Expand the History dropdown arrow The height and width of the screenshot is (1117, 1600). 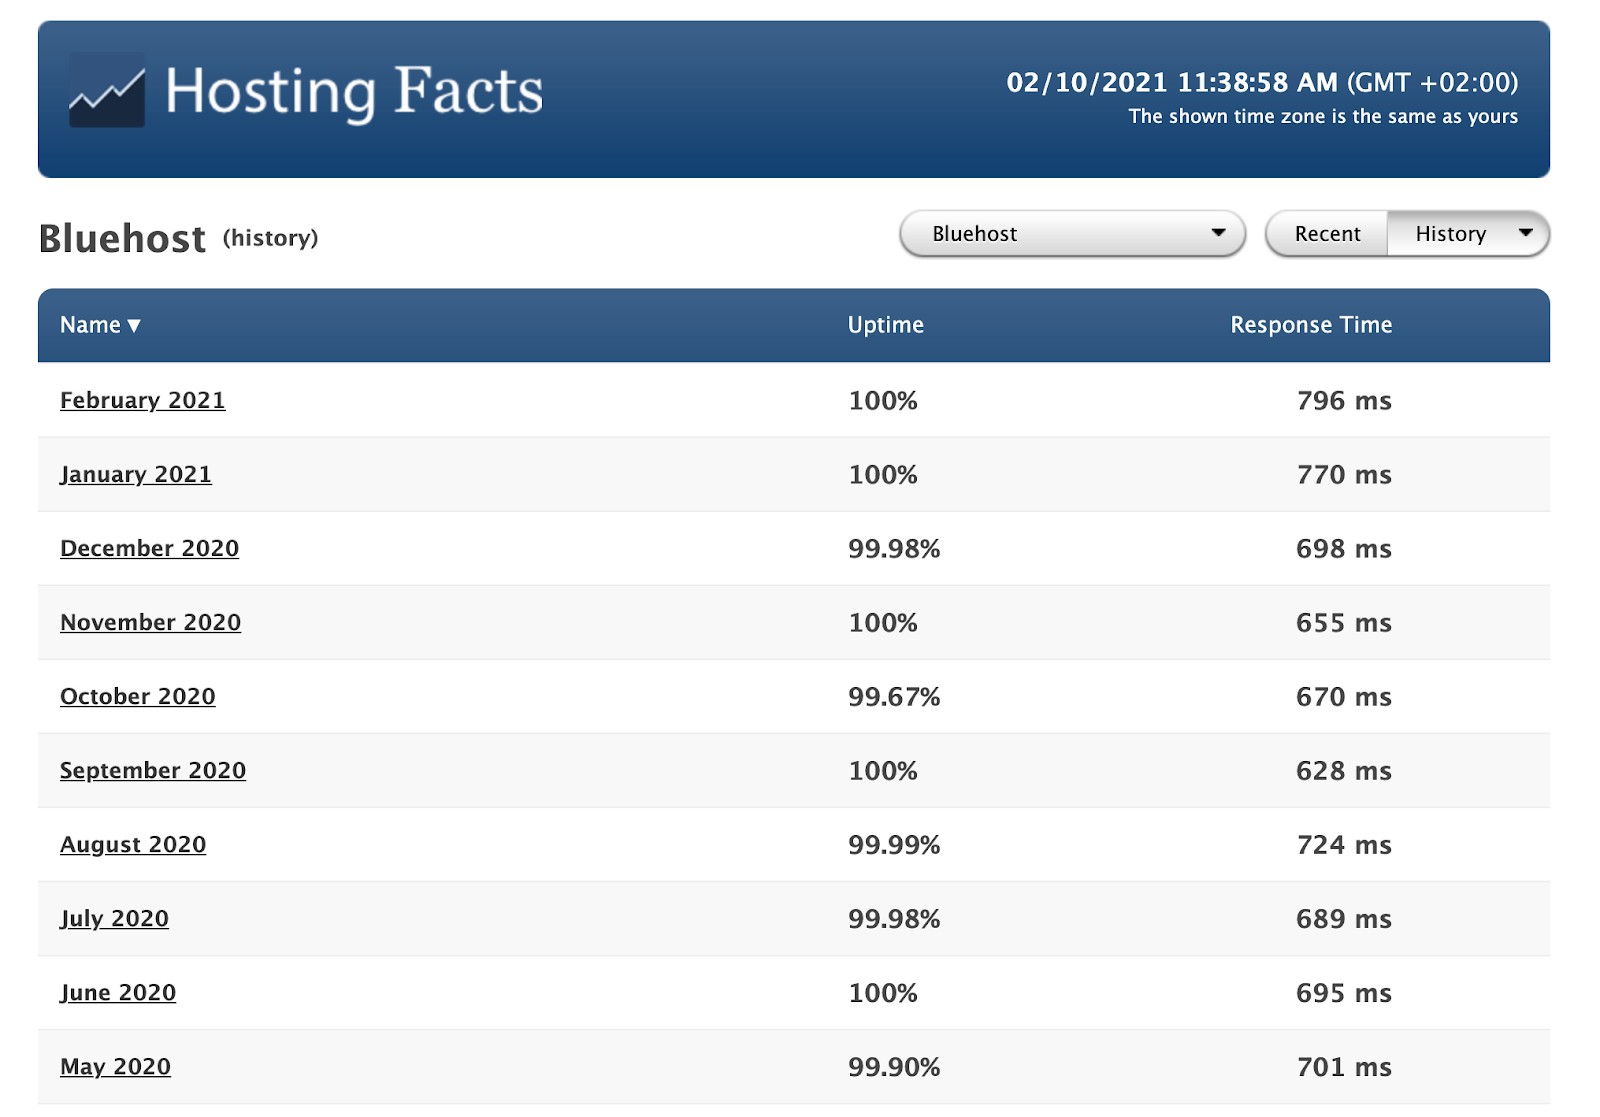coord(1526,233)
